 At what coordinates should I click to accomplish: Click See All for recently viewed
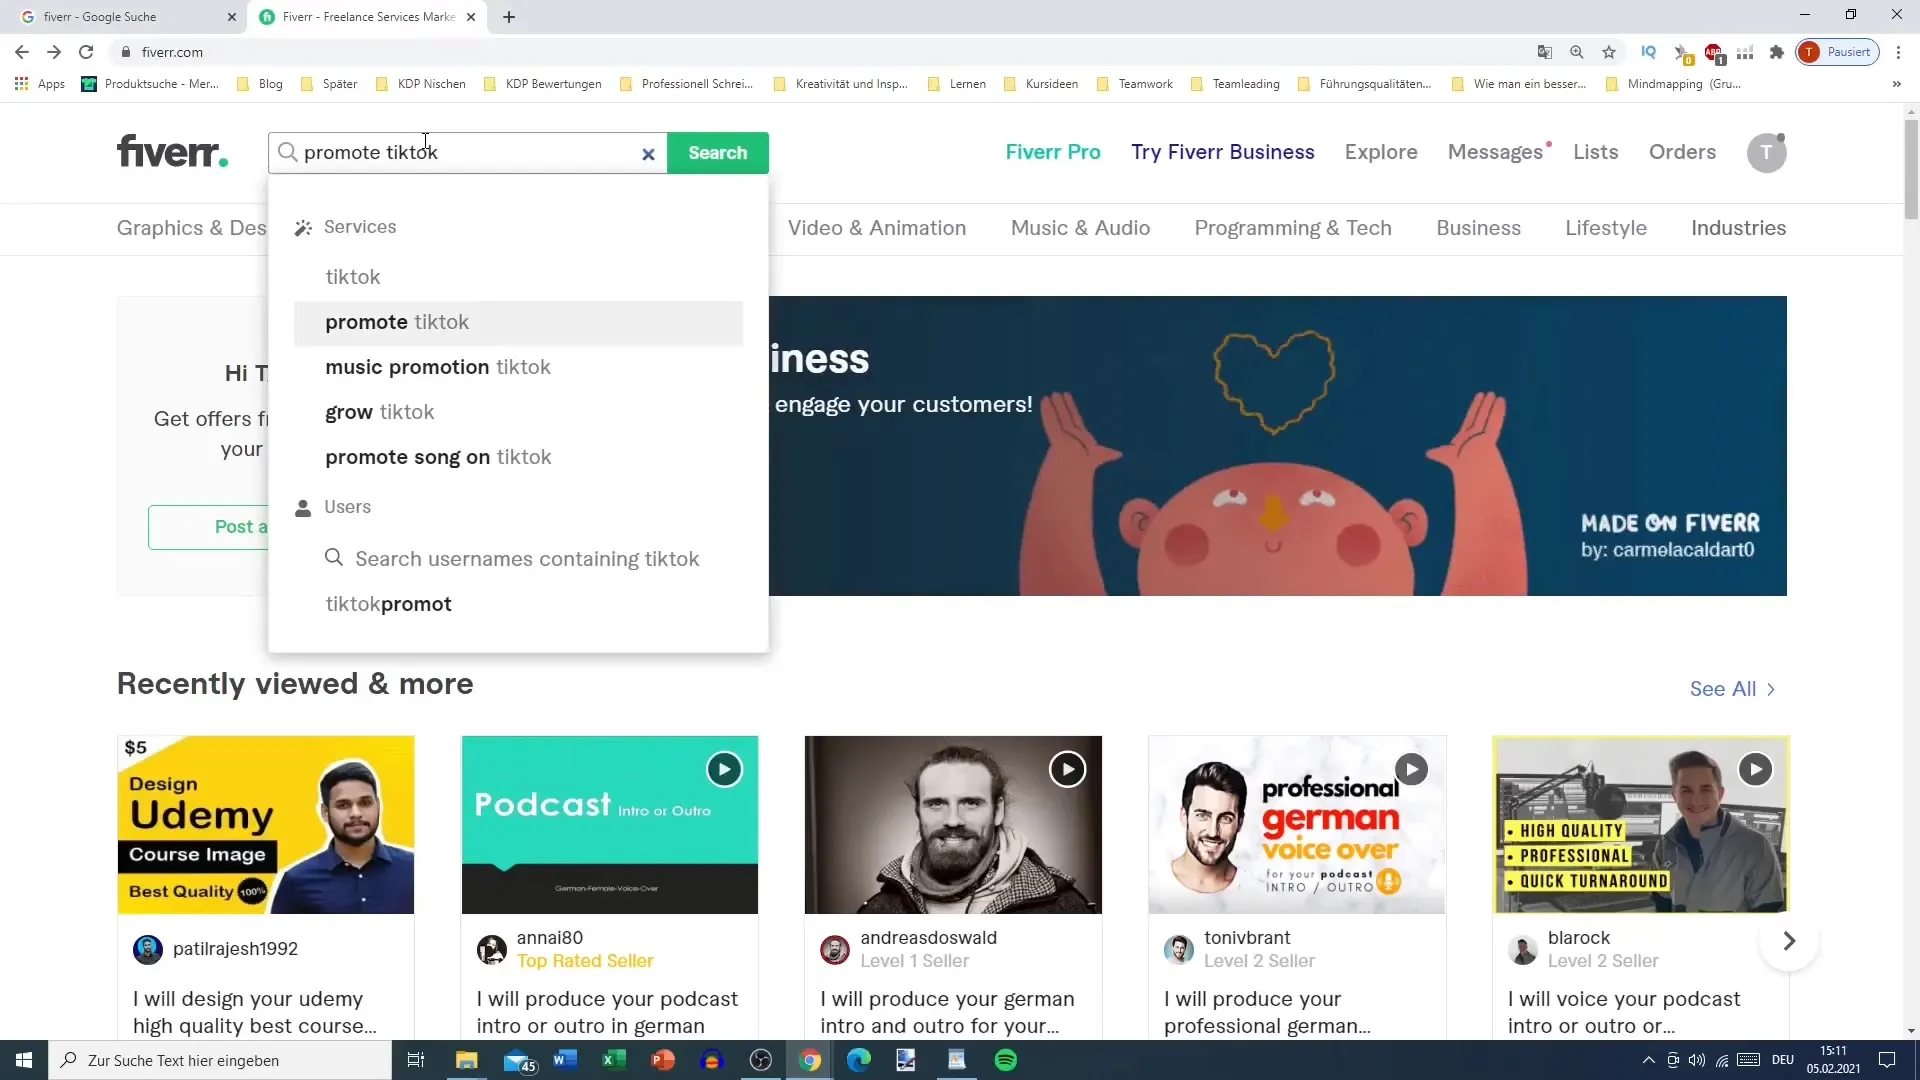(x=1733, y=689)
